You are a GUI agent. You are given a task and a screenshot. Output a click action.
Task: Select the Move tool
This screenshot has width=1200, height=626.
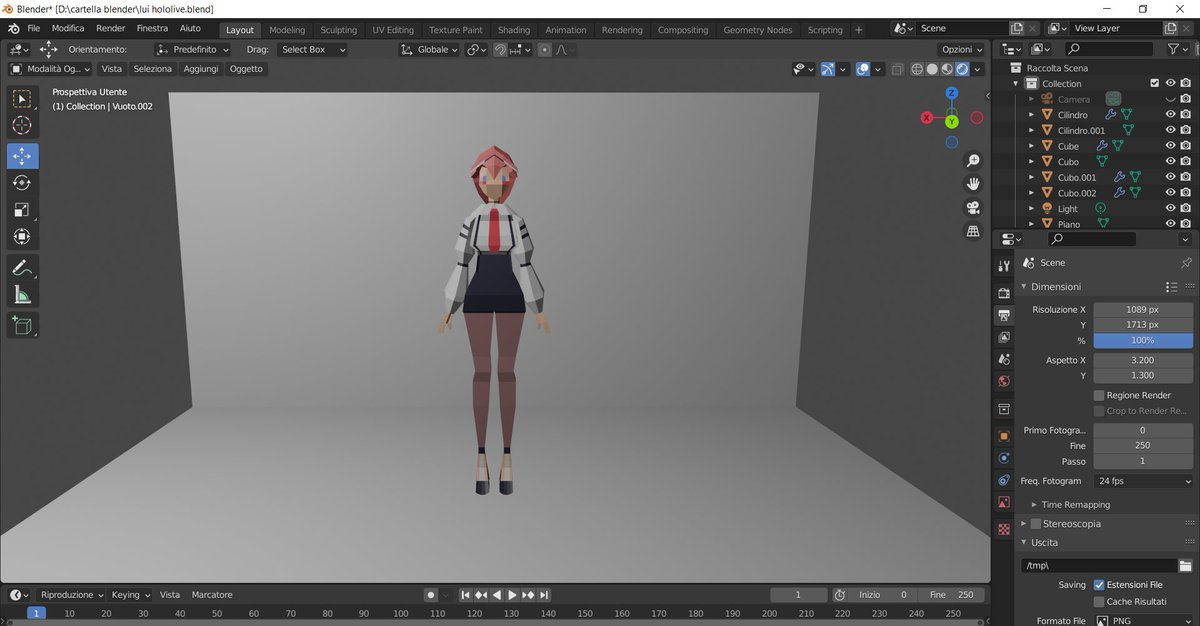(x=22, y=156)
